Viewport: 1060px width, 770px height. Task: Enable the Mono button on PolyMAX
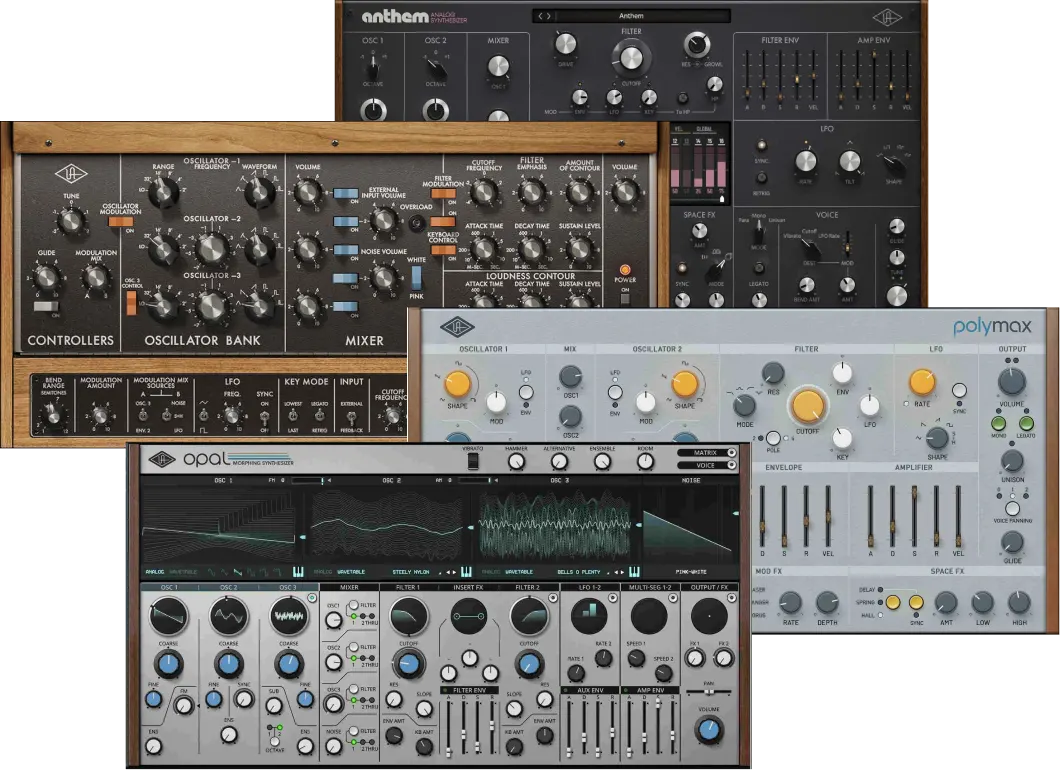point(997,424)
